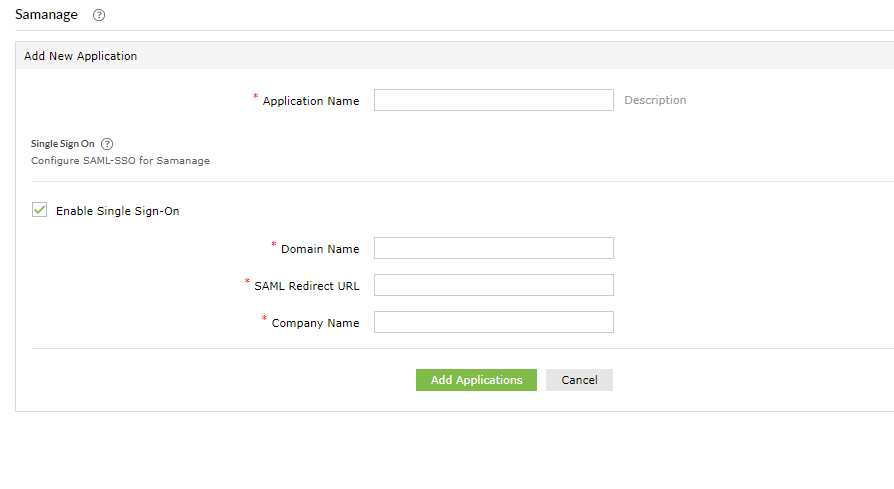Screen dimensions: 894x489
Task: Open the help icon beside Single Sign On
Action: (x=107, y=144)
